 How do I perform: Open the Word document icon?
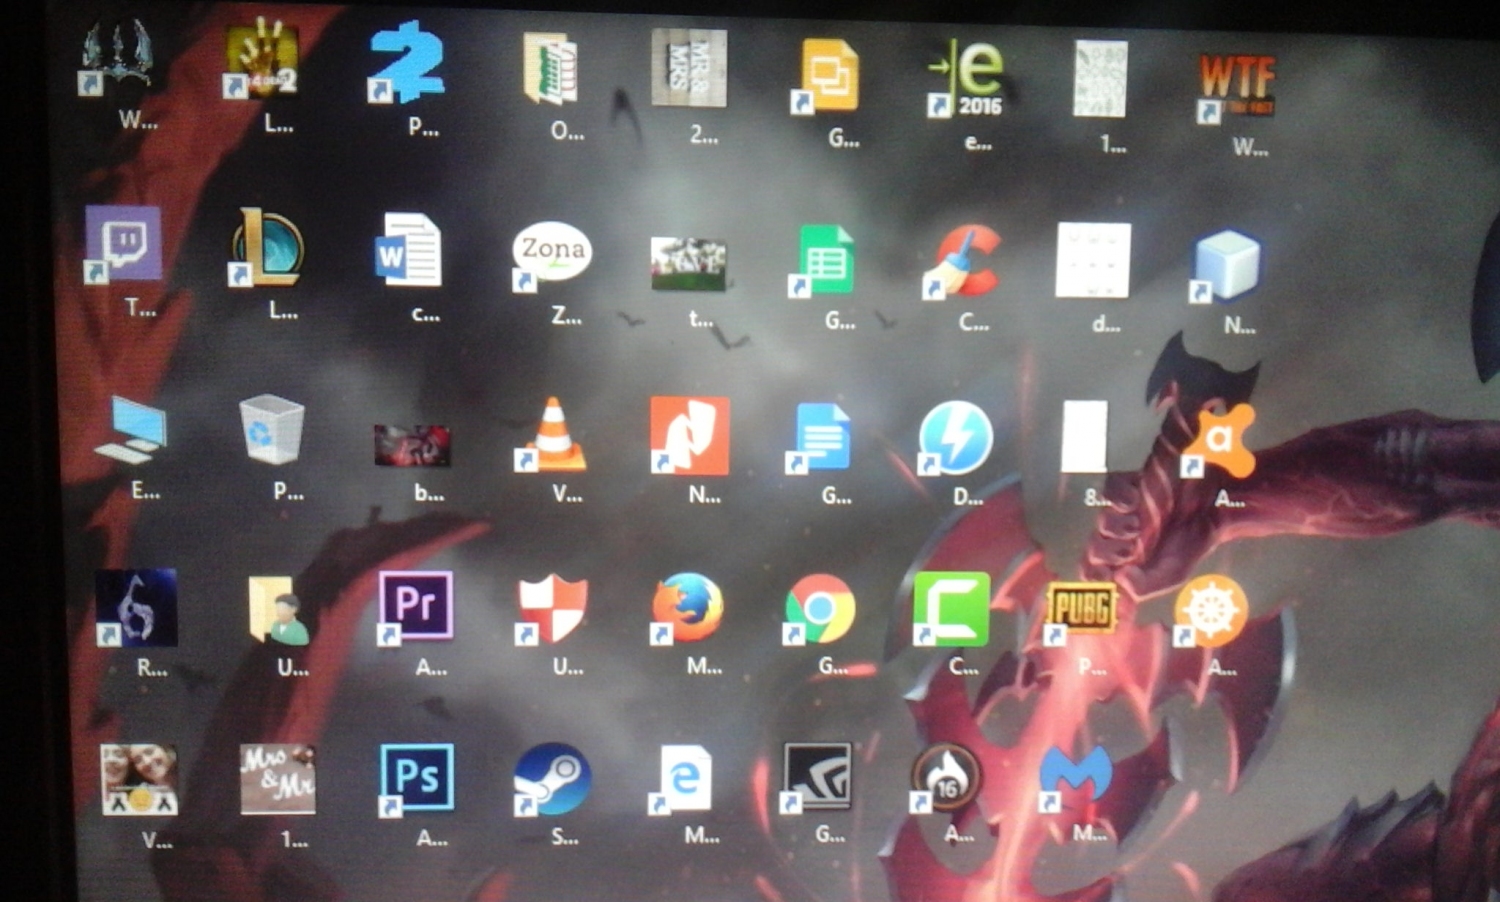pos(408,250)
